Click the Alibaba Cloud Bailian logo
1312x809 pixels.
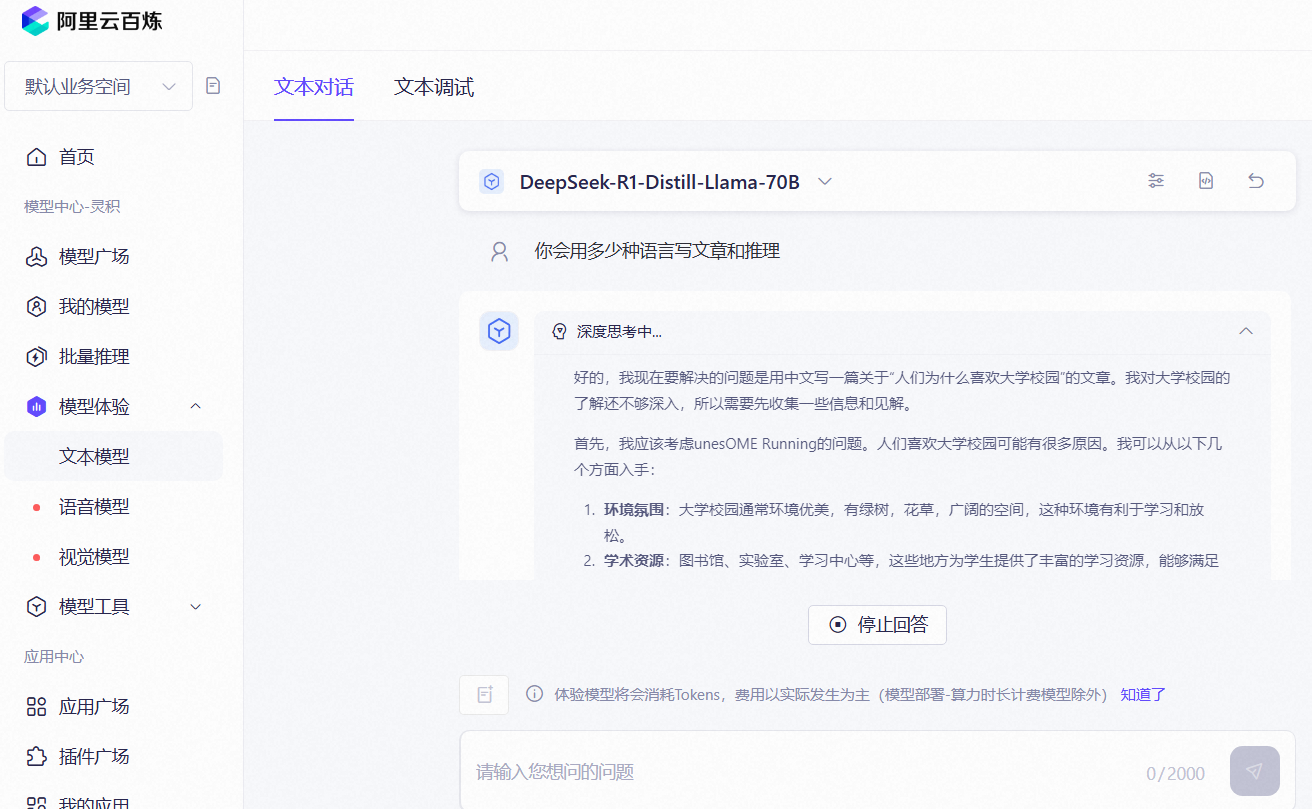pos(91,21)
